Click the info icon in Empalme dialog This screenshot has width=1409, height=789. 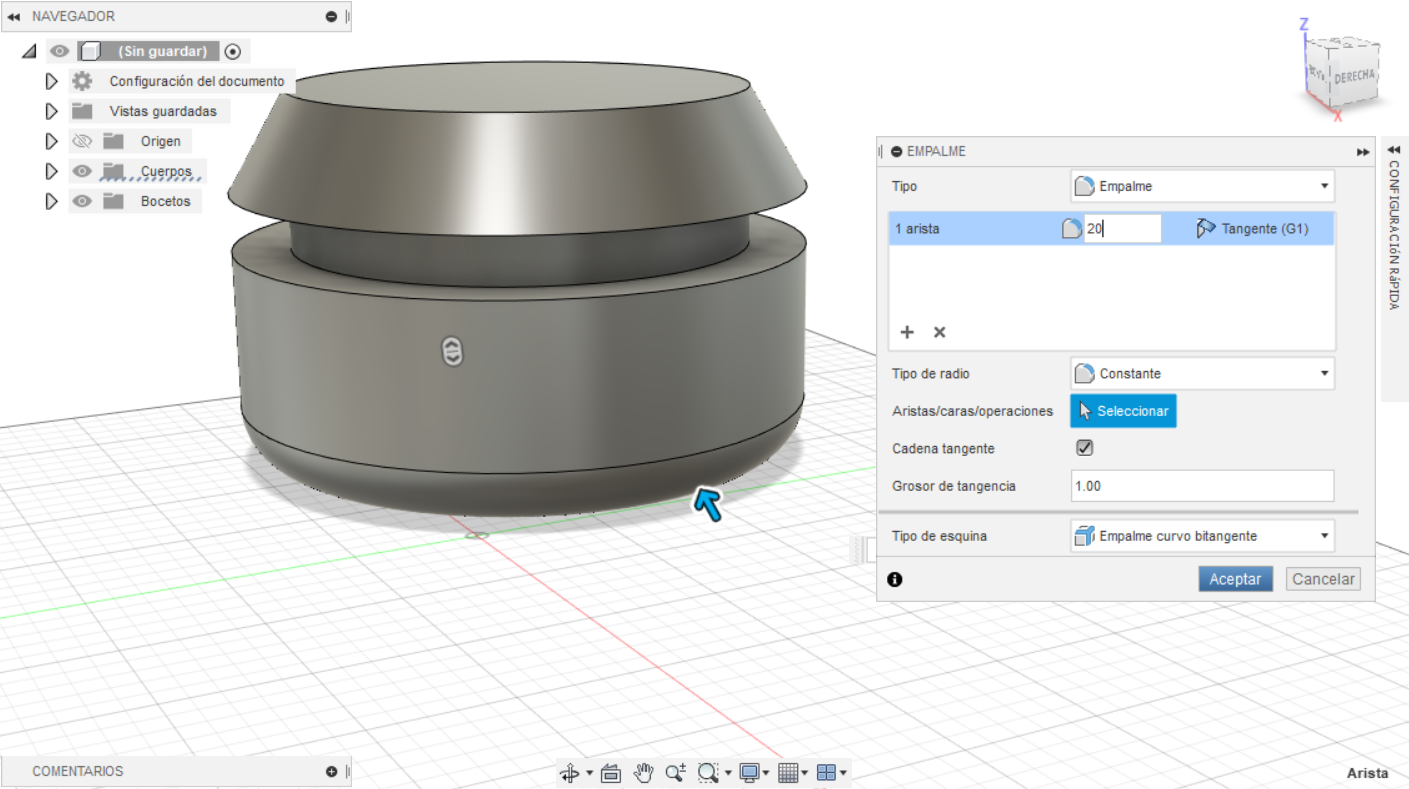[895, 579]
